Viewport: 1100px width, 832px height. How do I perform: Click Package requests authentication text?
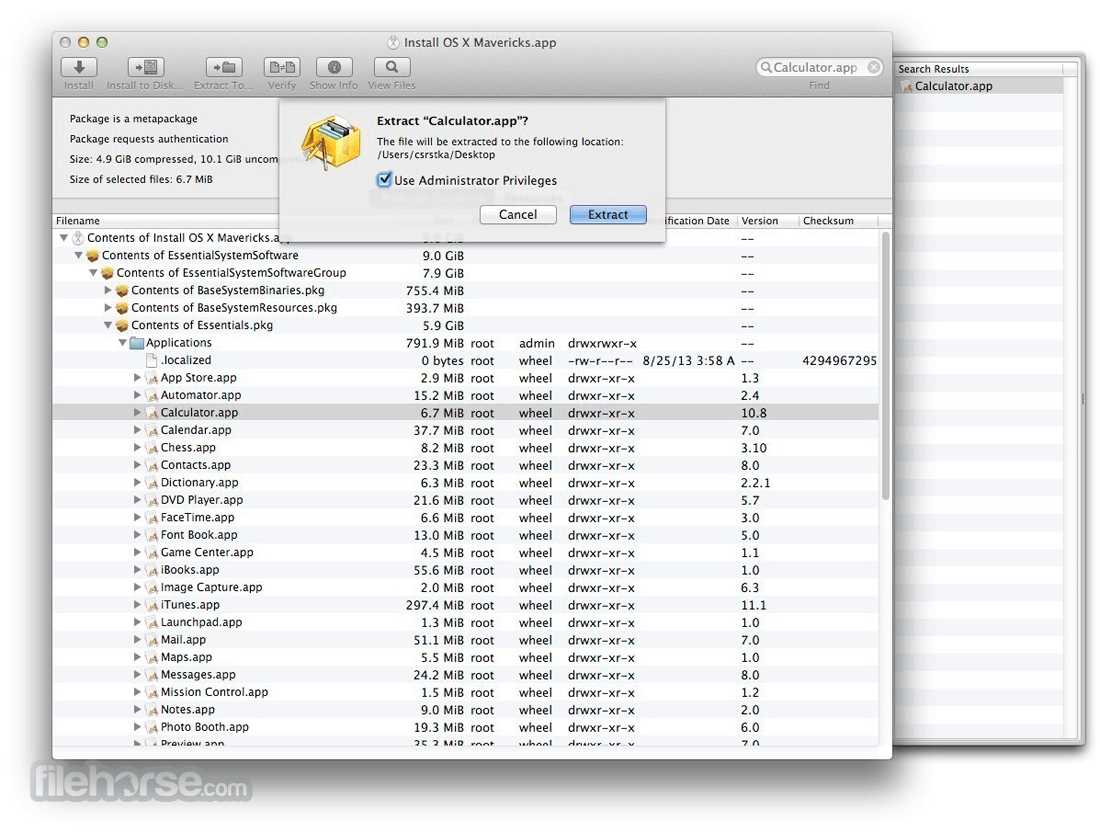(149, 139)
